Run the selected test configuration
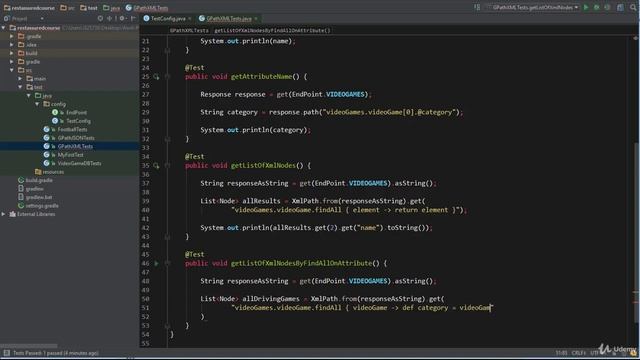Viewport: 640px width, 360px height. [x=586, y=7]
